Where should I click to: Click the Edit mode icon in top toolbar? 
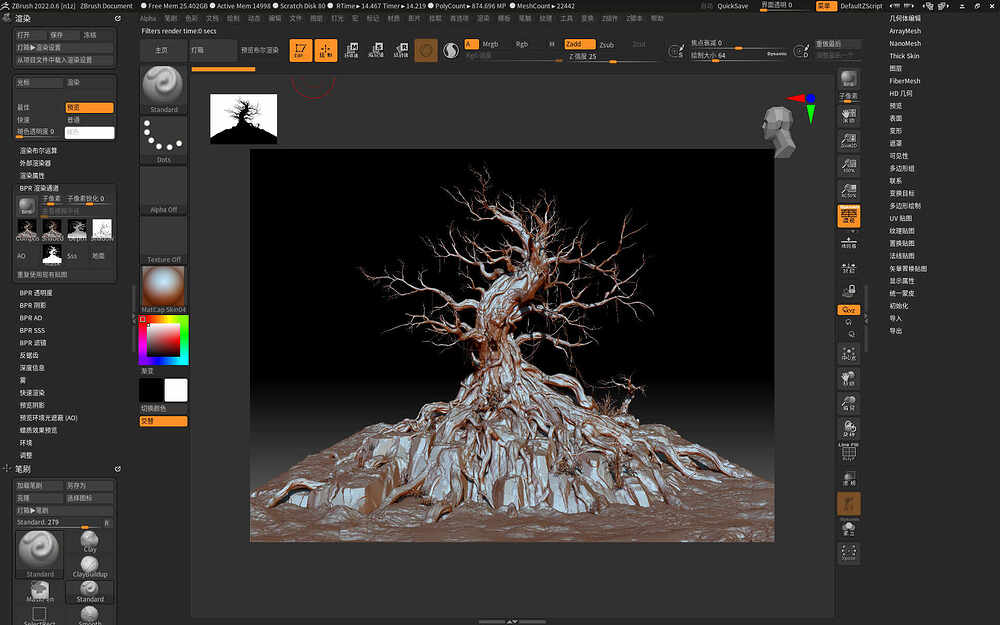coord(300,50)
